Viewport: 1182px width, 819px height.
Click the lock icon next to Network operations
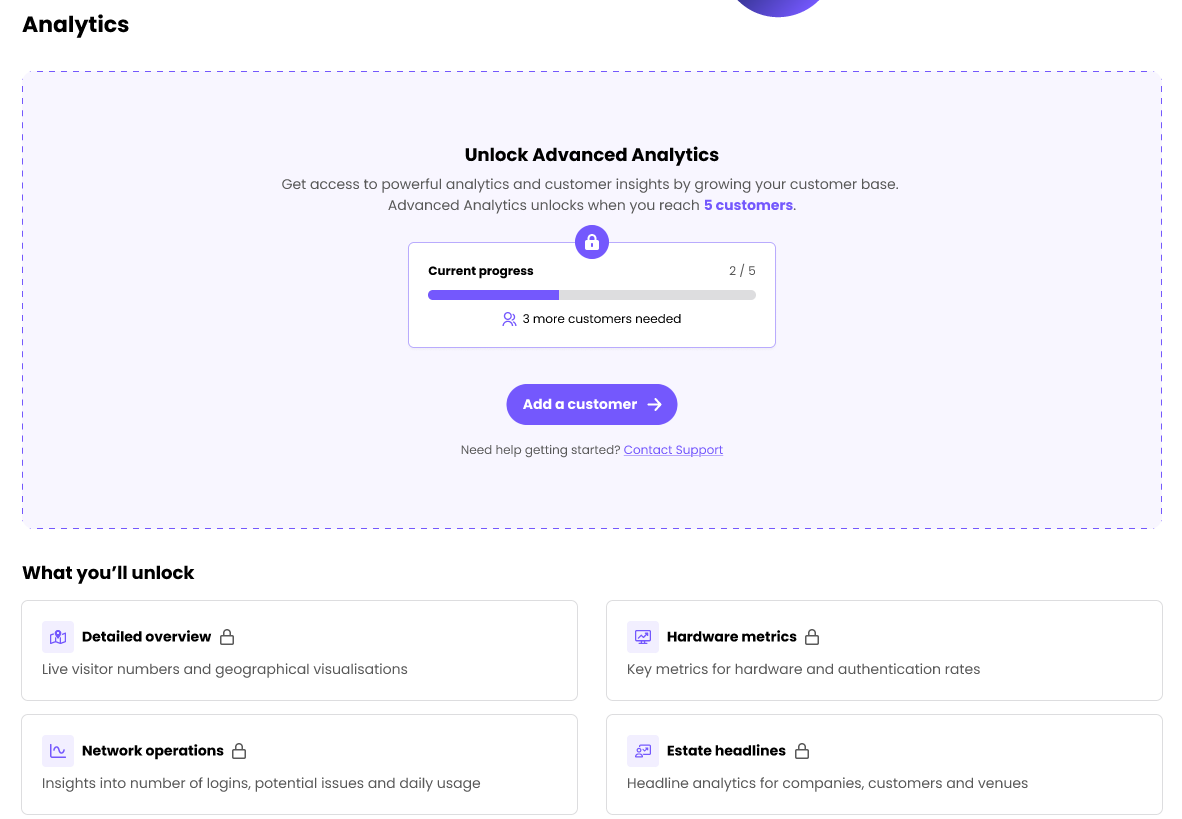pos(239,751)
